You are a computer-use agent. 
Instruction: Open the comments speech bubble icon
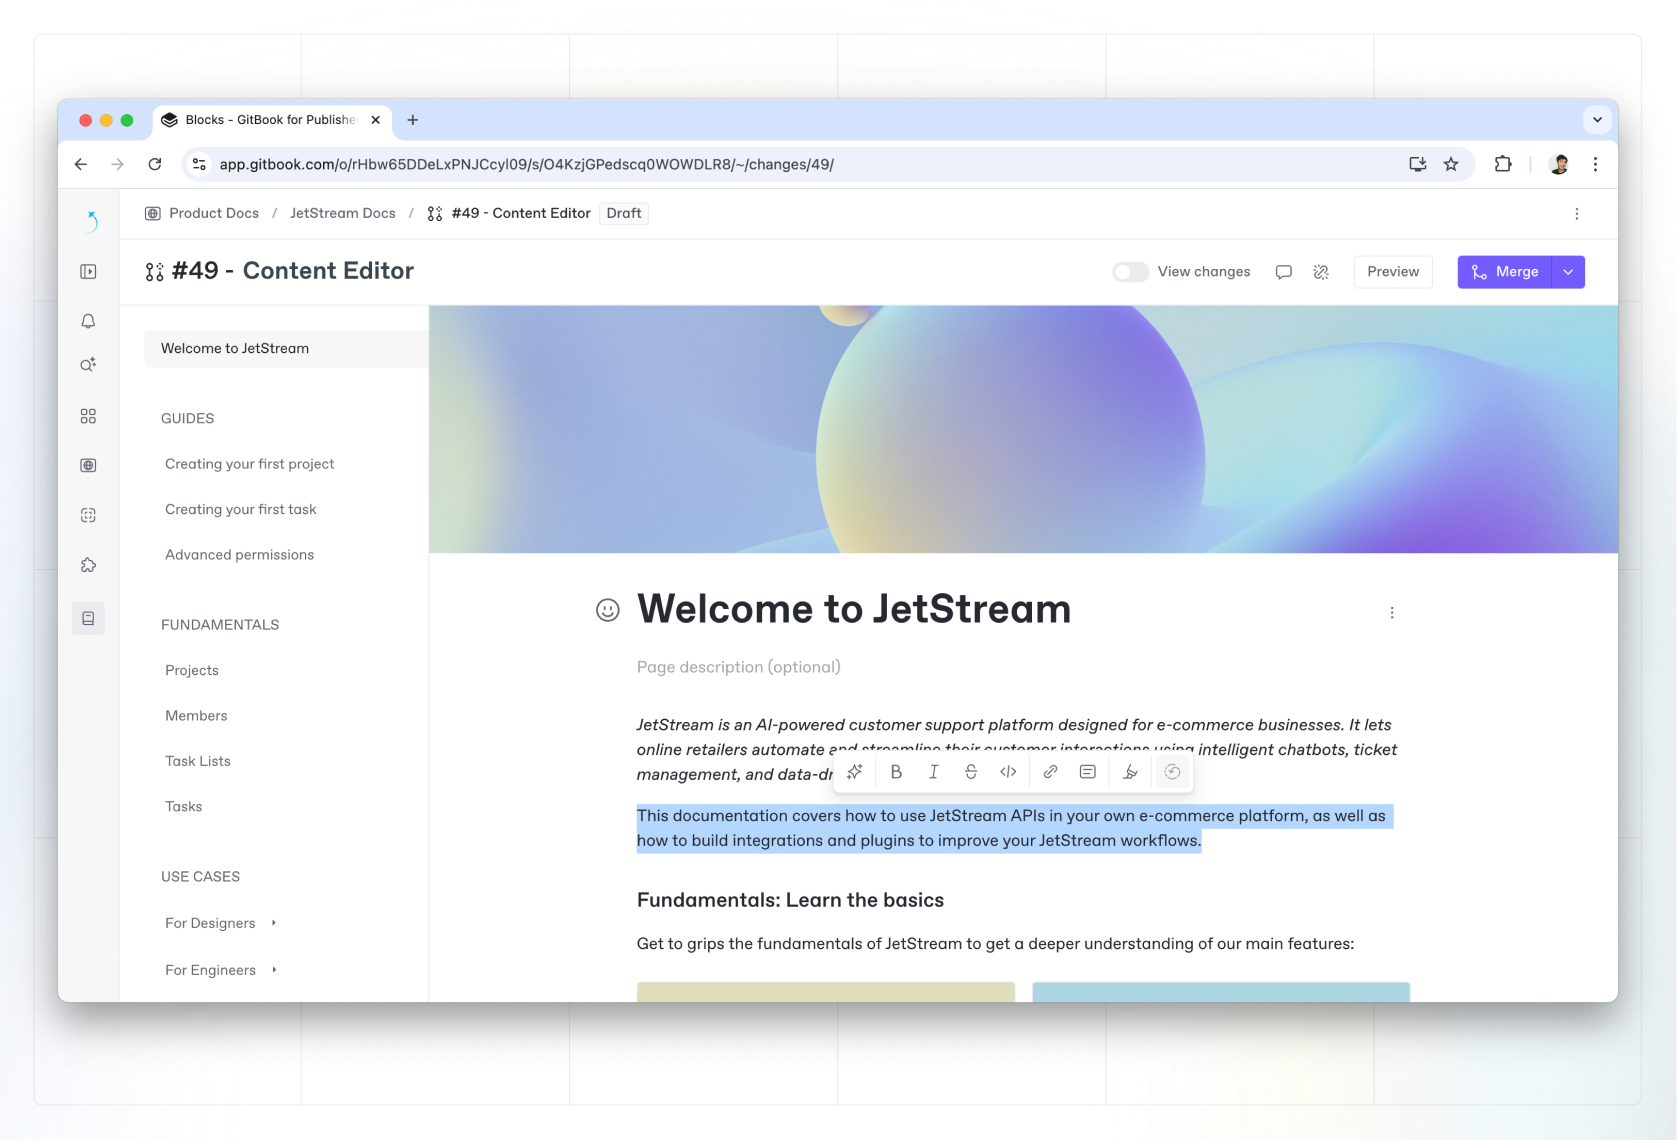point(1283,272)
